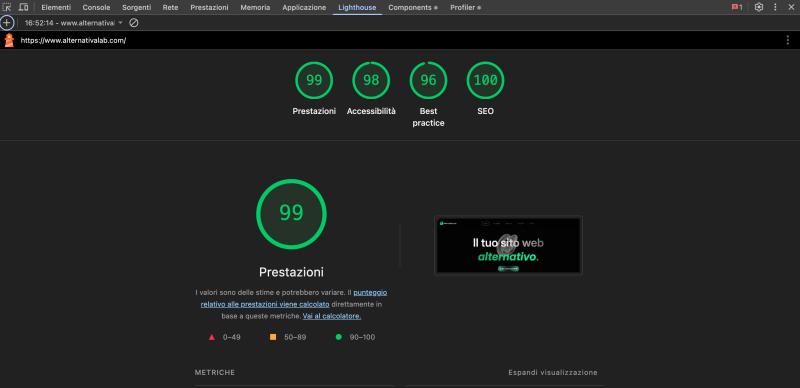Image resolution: width=800 pixels, height=388 pixels.
Task: Click Espandi visualizzazione toggle
Action: (553, 373)
